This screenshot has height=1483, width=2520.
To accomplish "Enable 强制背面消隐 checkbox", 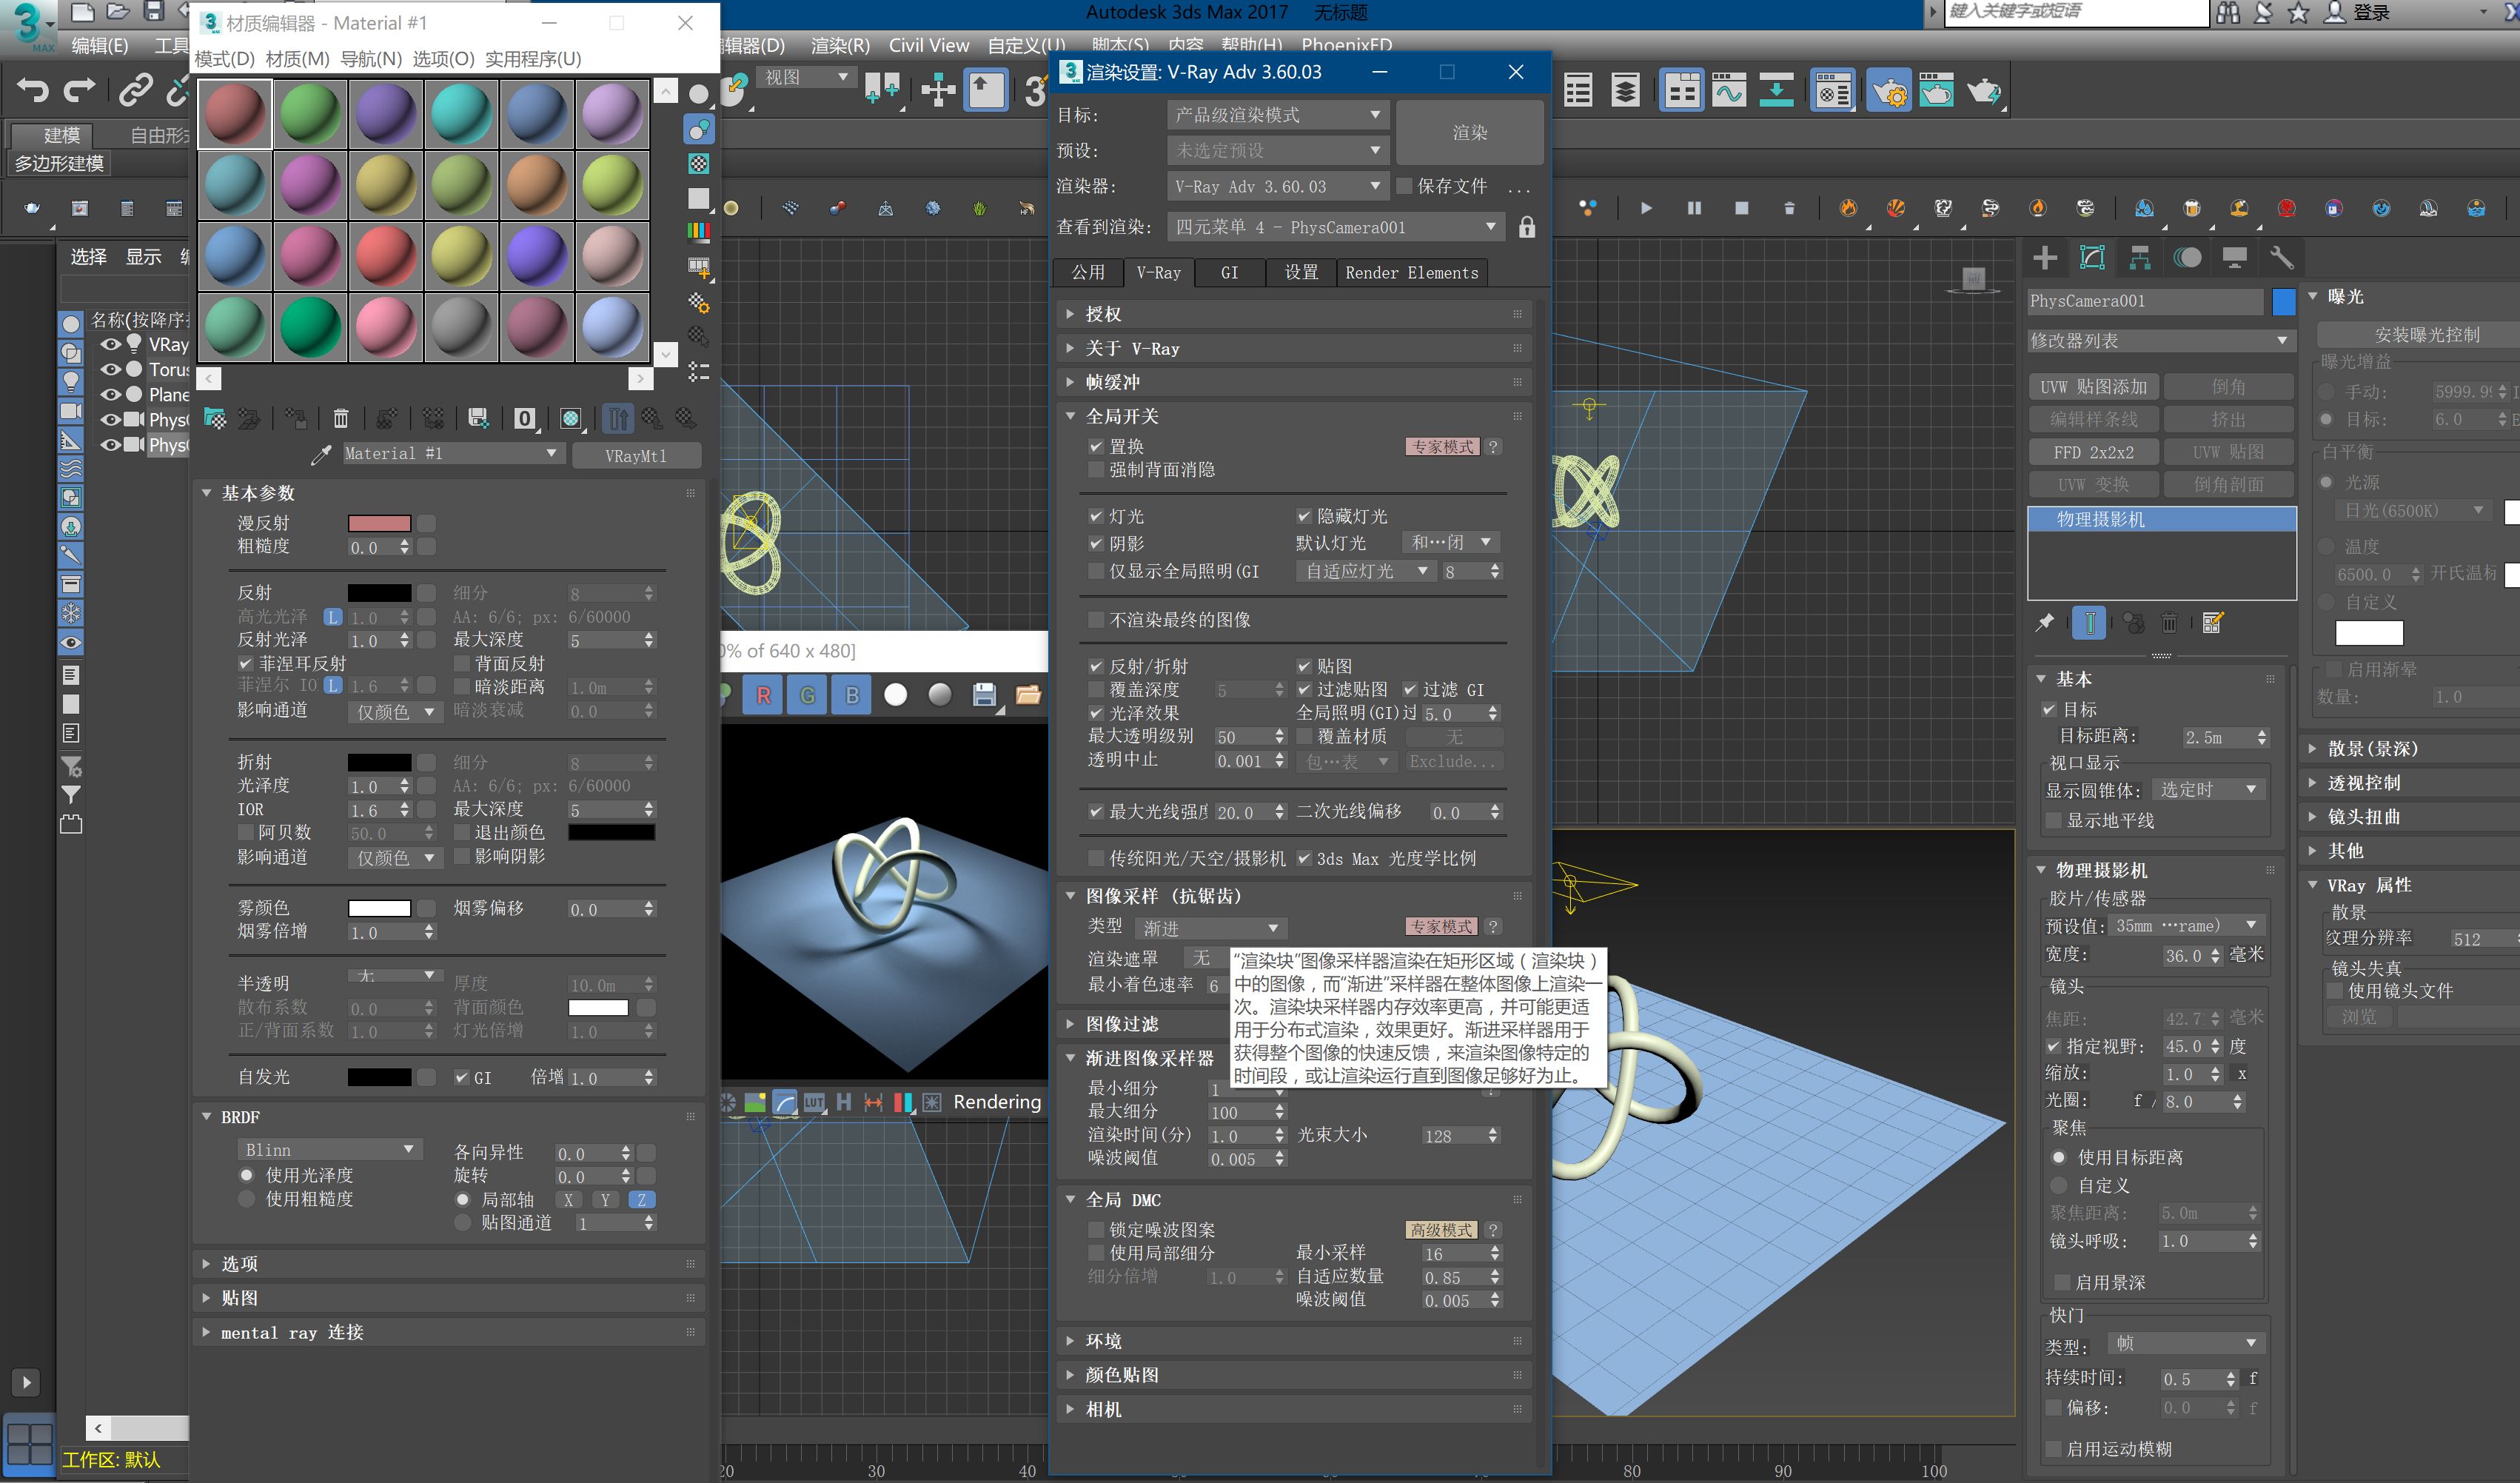I will [1096, 470].
